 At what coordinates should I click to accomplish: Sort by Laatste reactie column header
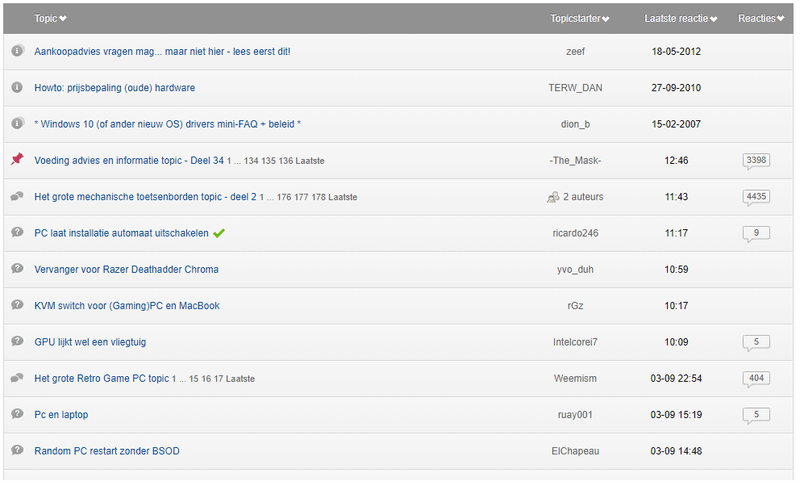(681, 18)
